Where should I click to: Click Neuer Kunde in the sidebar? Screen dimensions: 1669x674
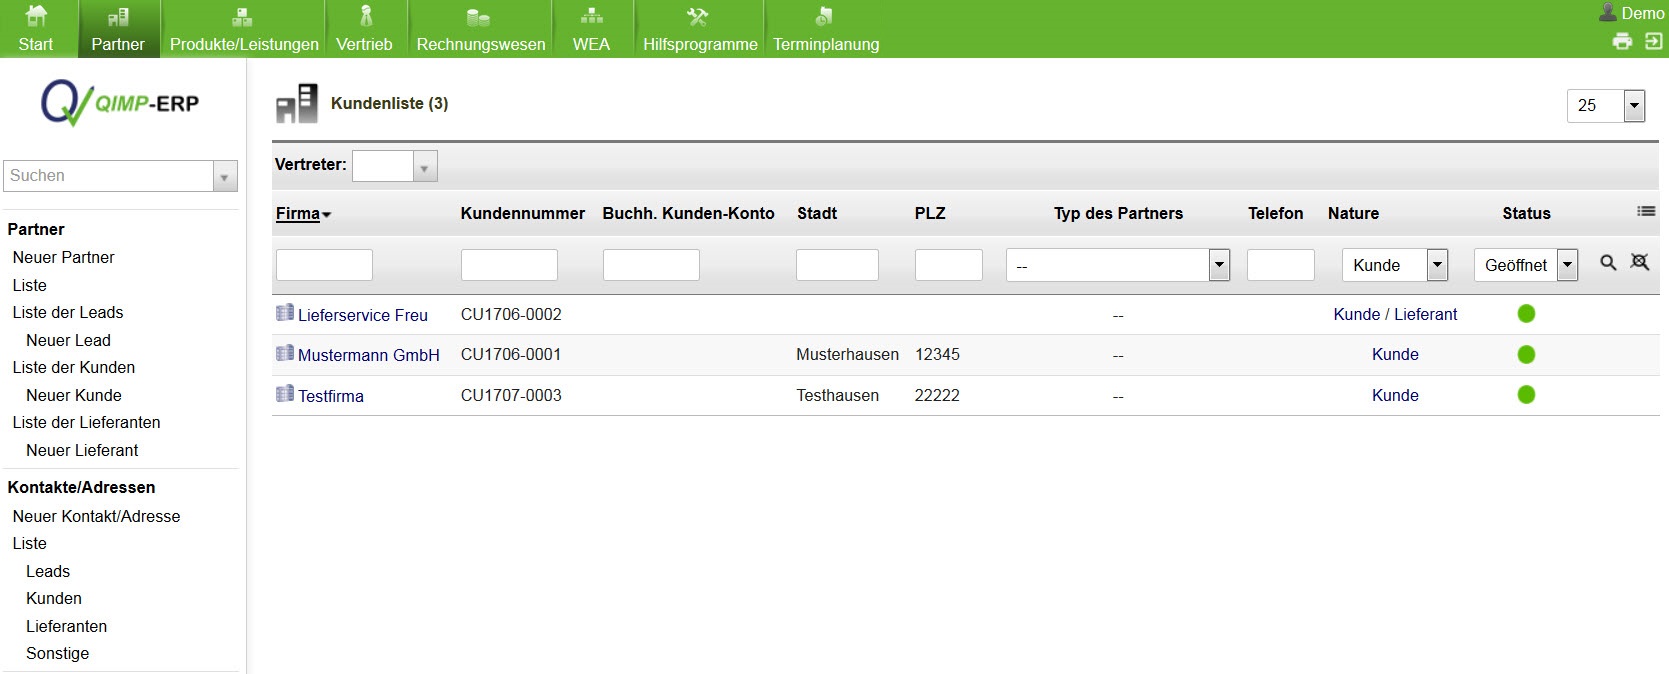coord(74,395)
